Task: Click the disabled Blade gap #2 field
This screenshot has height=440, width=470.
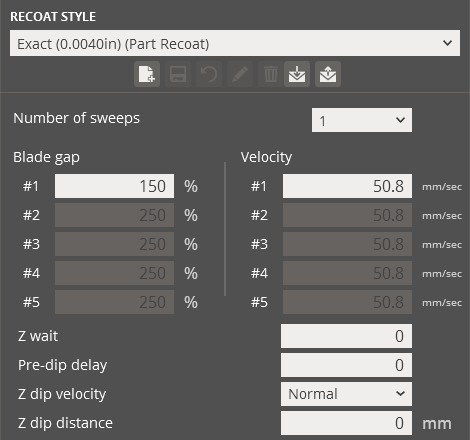Action: (114, 215)
